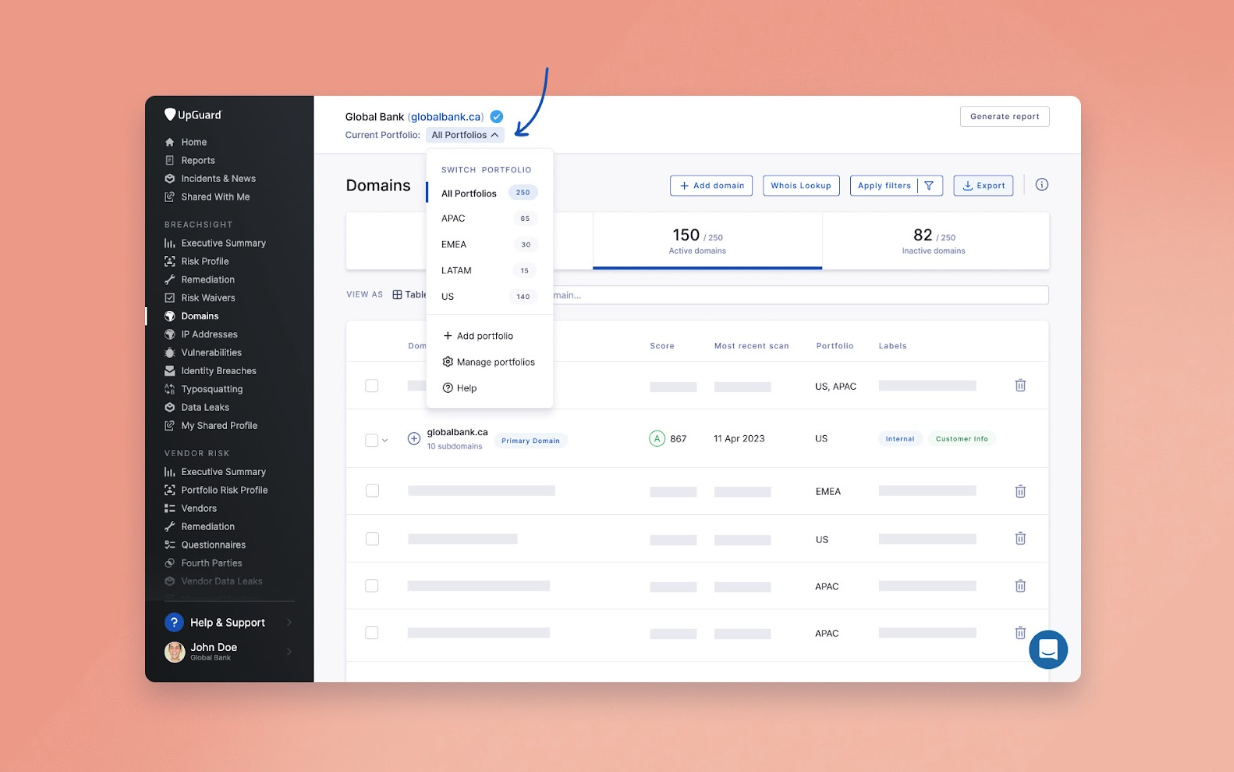Viewport: 1234px width, 772px height.
Task: Click the Score column header
Action: [x=662, y=346]
